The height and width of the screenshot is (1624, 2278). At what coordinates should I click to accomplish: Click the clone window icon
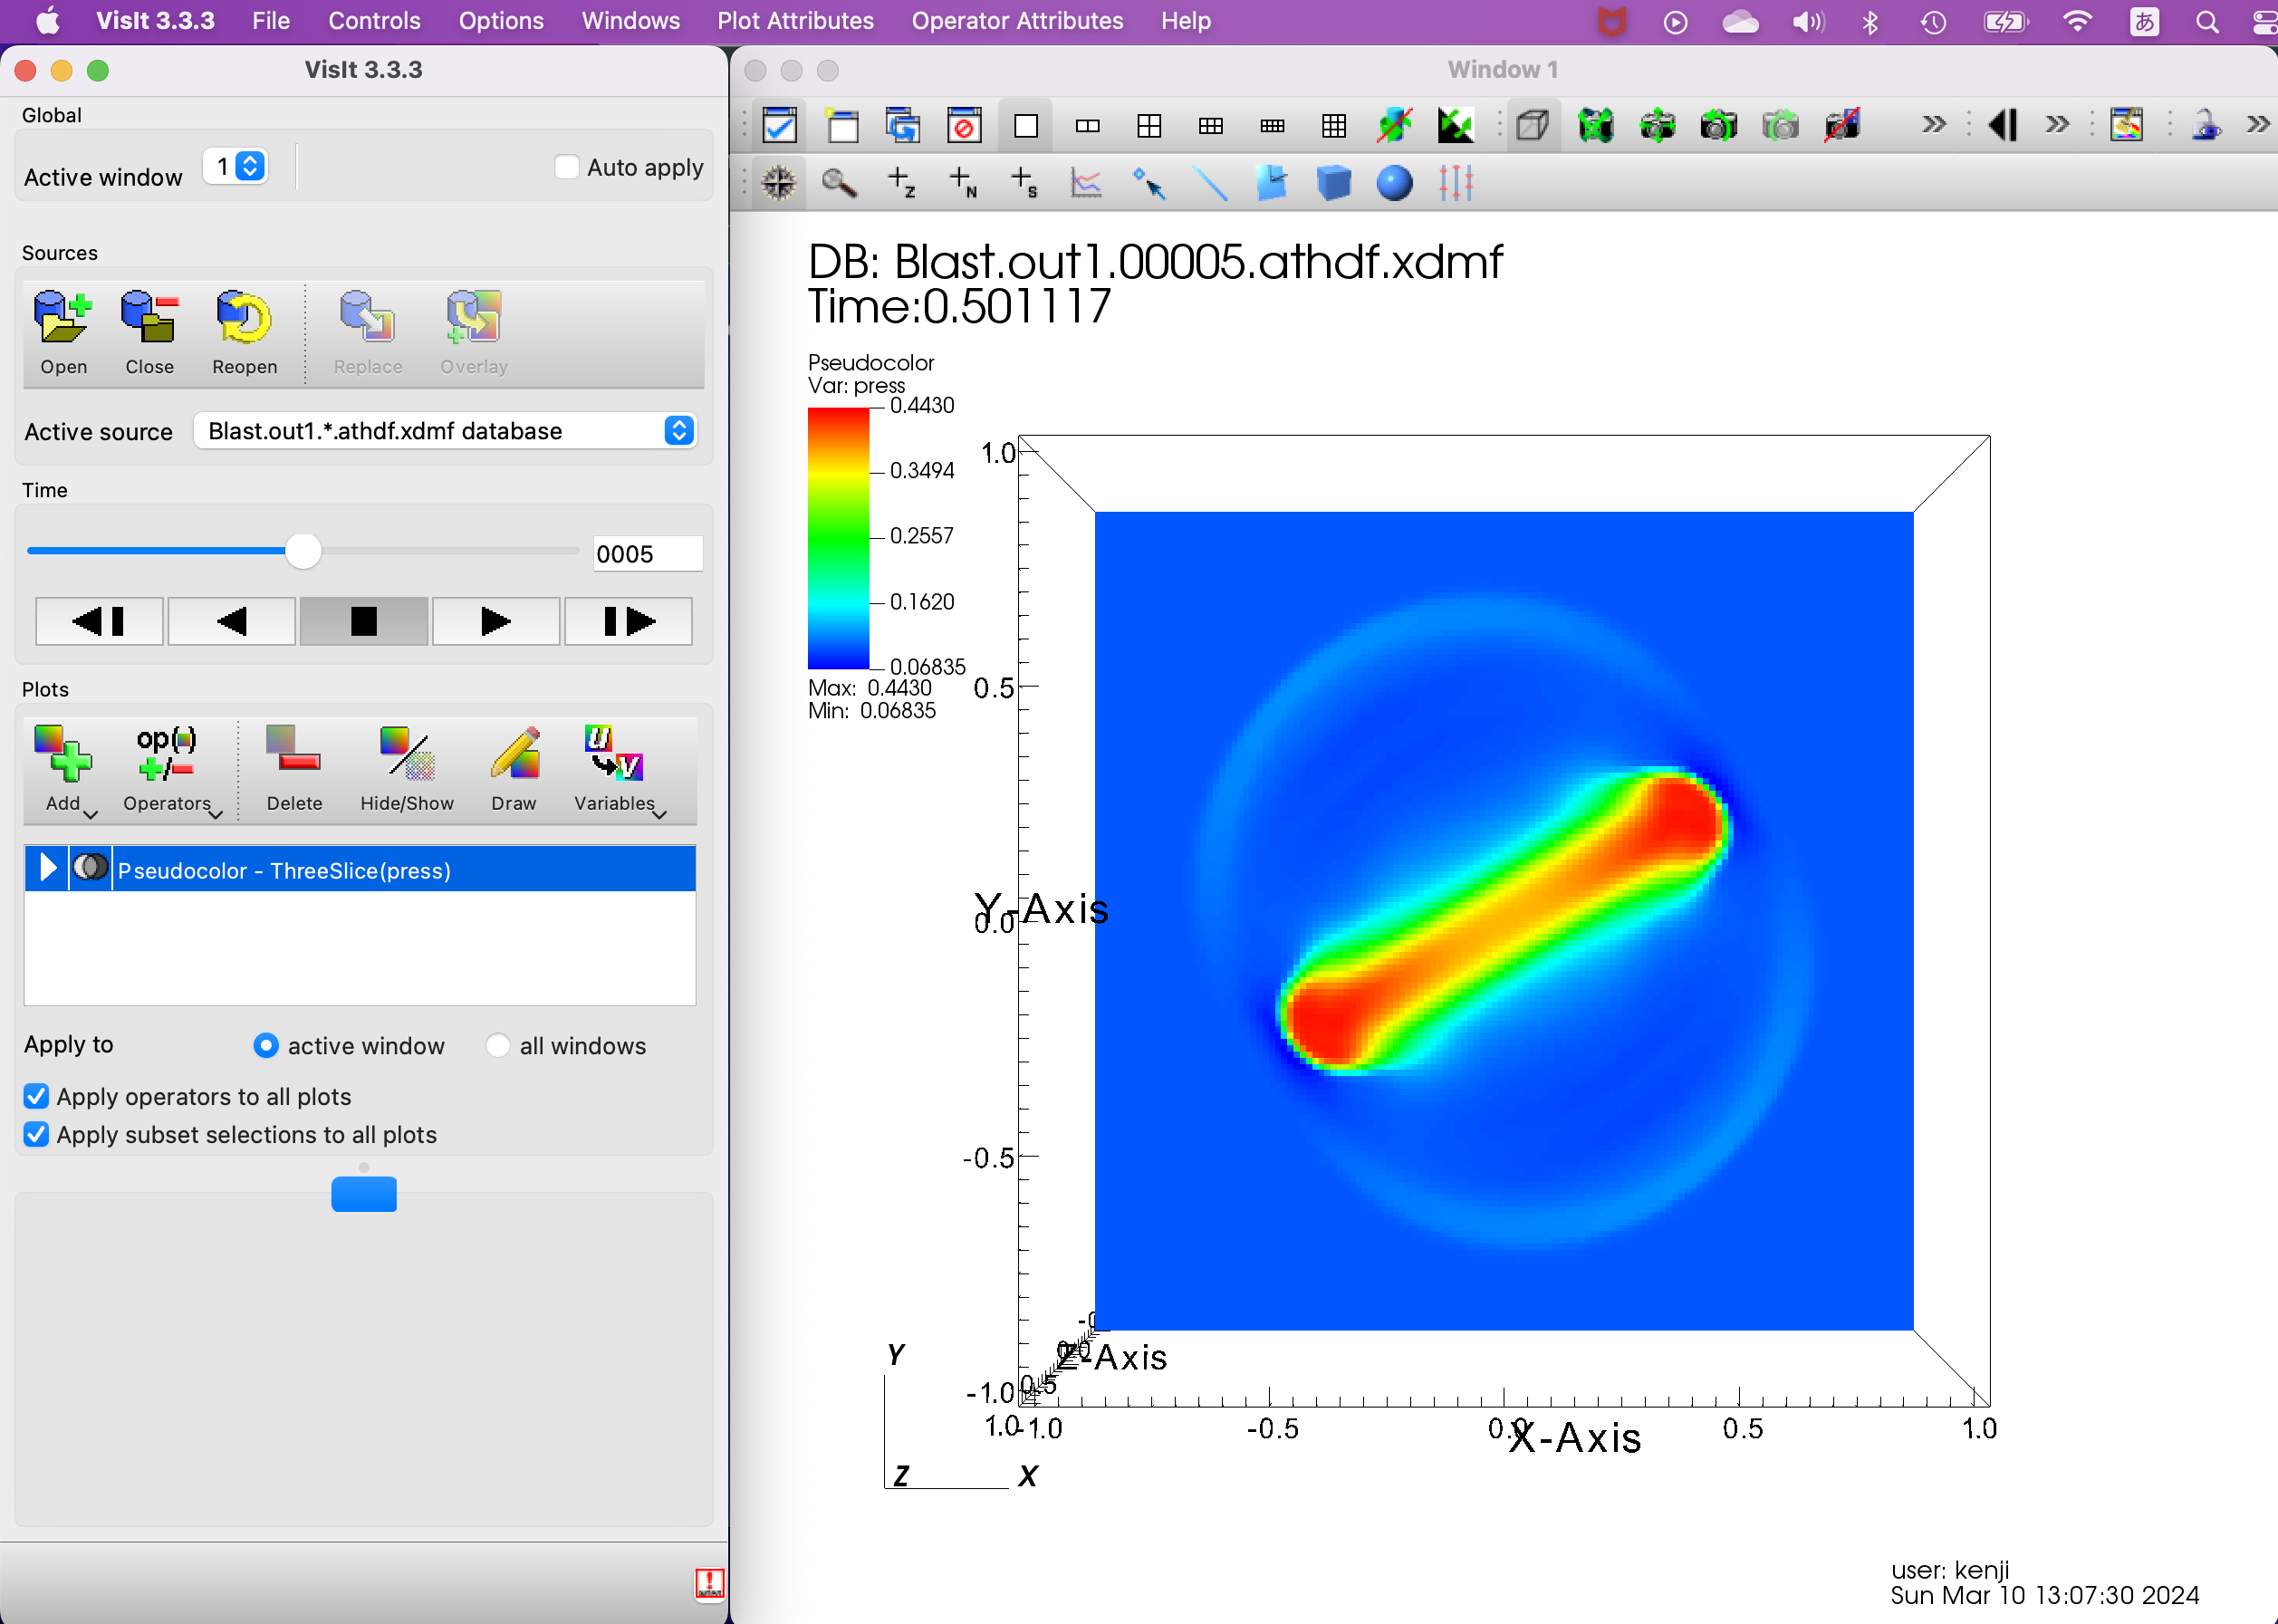pos(902,126)
